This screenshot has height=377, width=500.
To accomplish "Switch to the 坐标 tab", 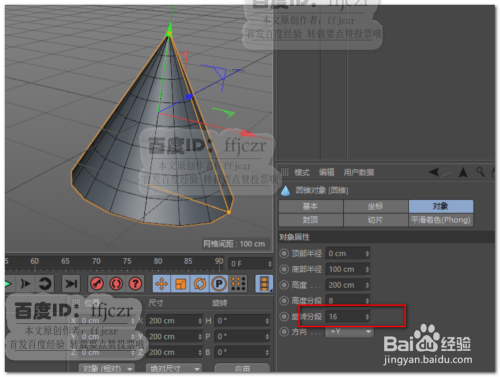I will (376, 206).
